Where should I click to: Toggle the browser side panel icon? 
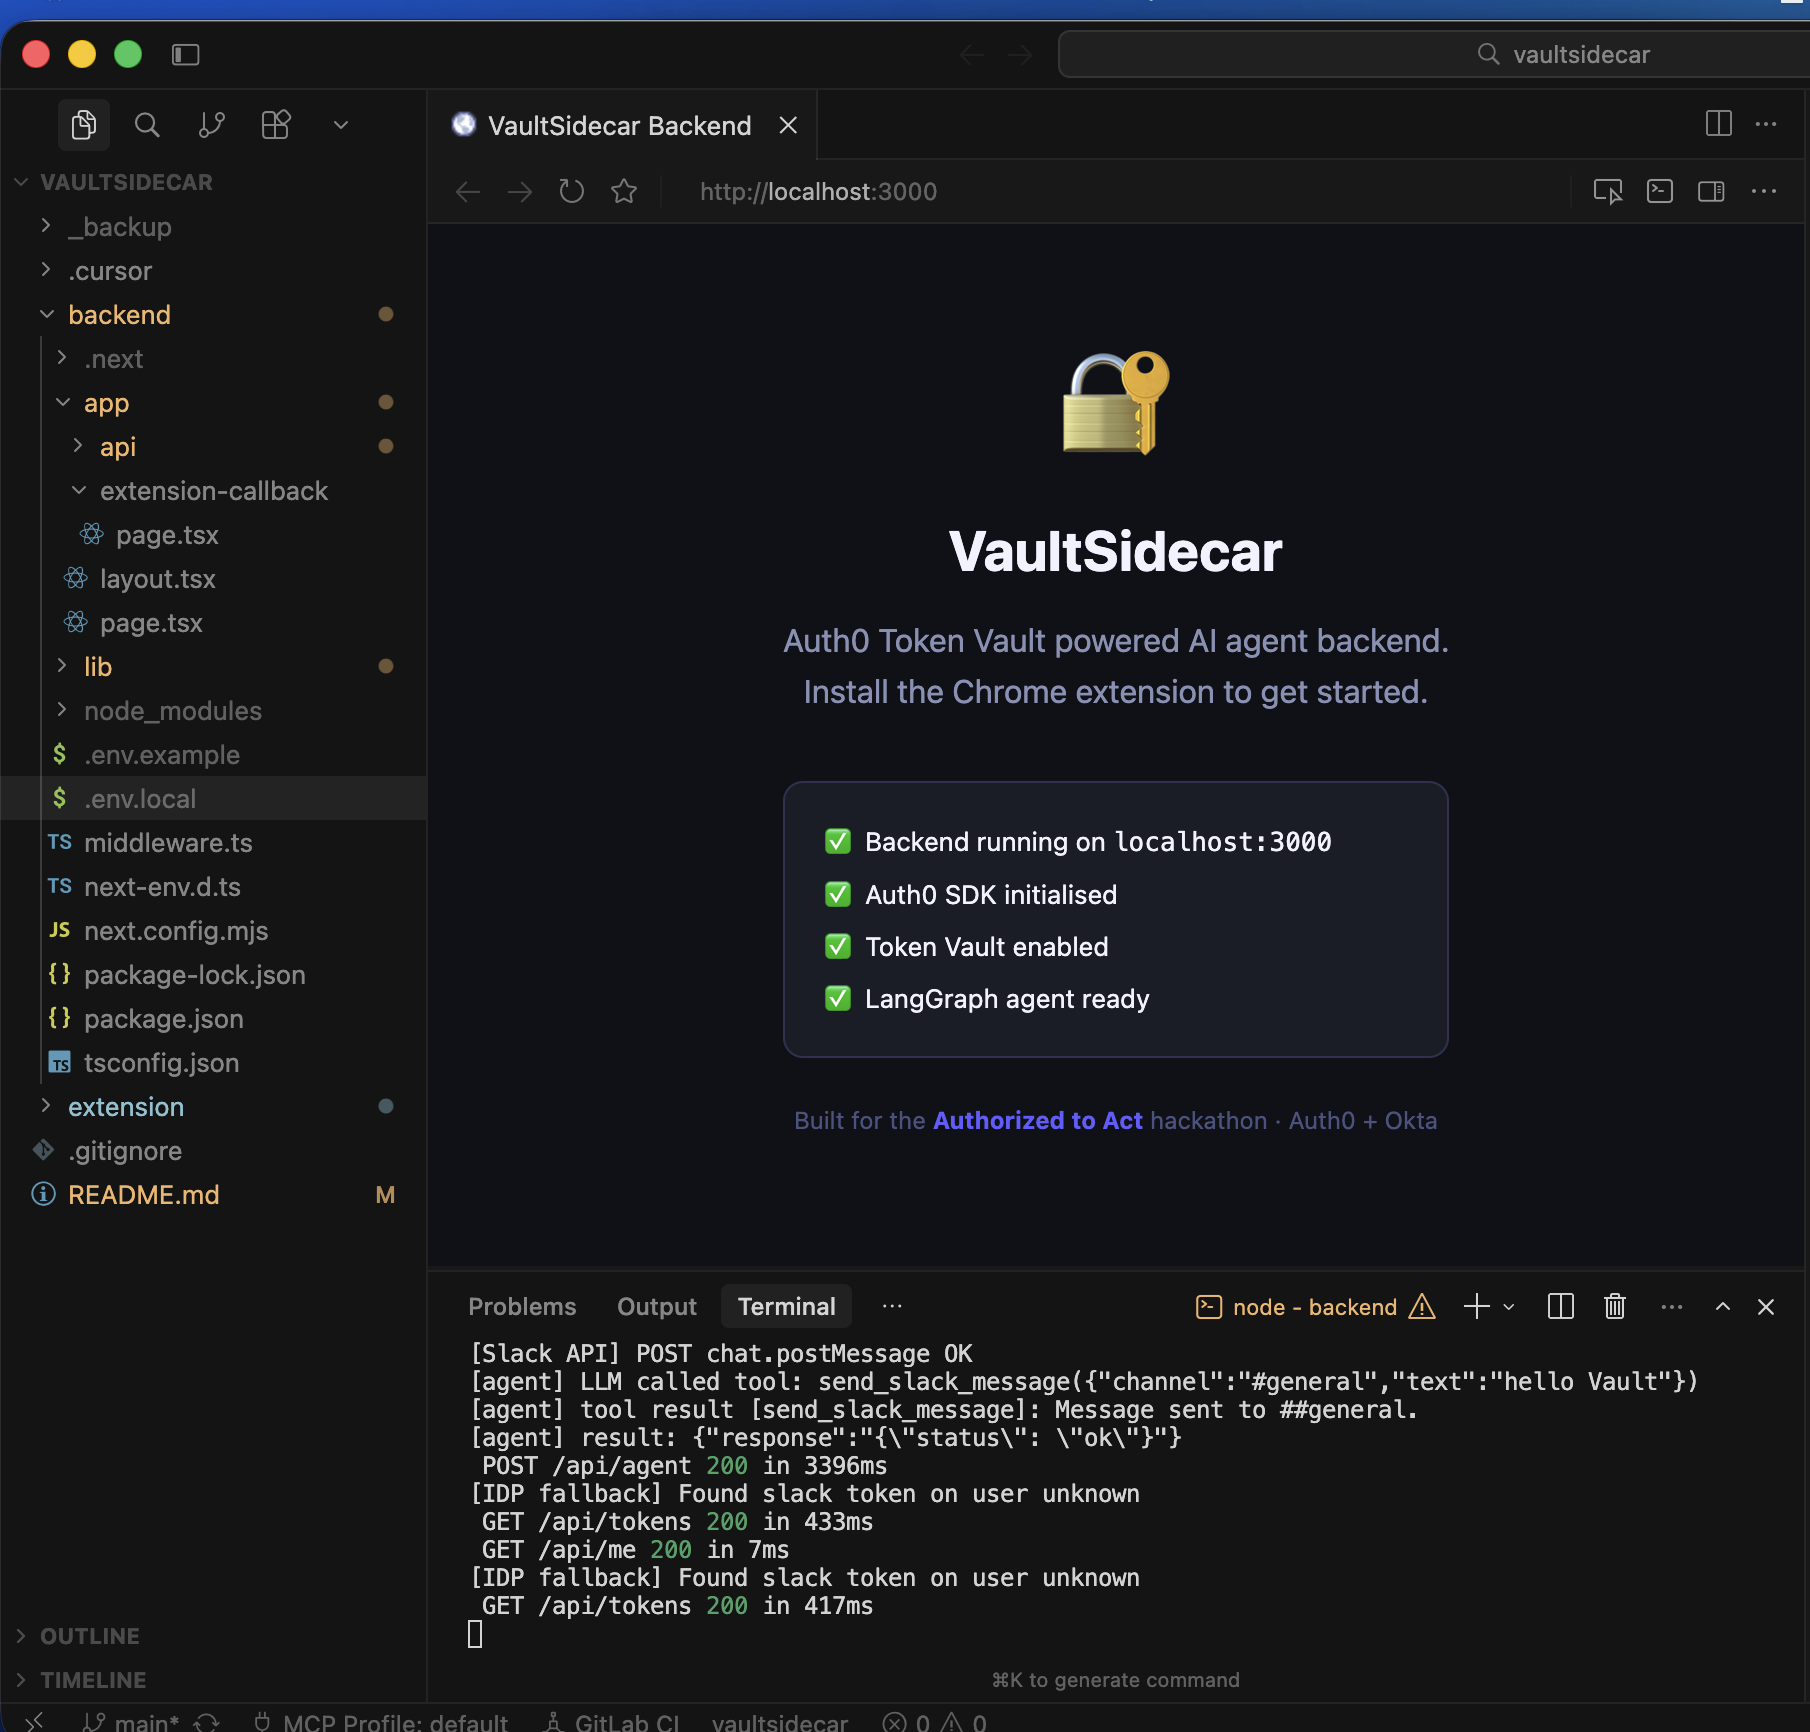click(x=1712, y=191)
